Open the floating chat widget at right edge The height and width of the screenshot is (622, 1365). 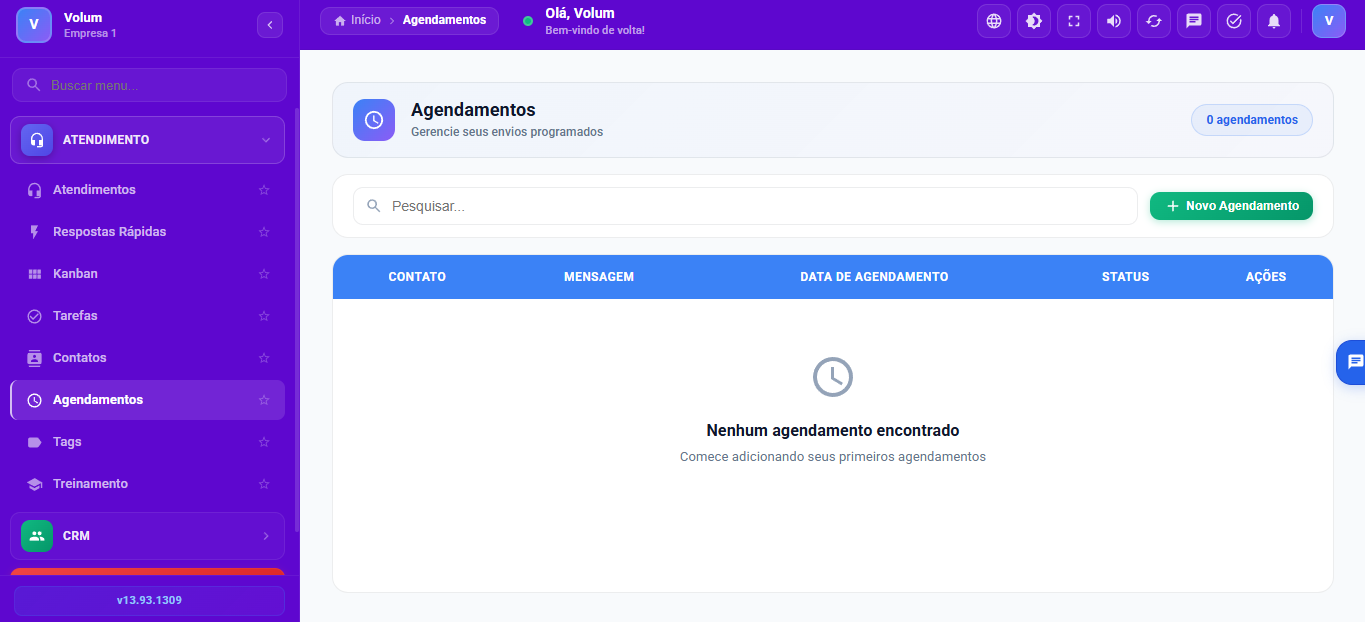click(1352, 362)
